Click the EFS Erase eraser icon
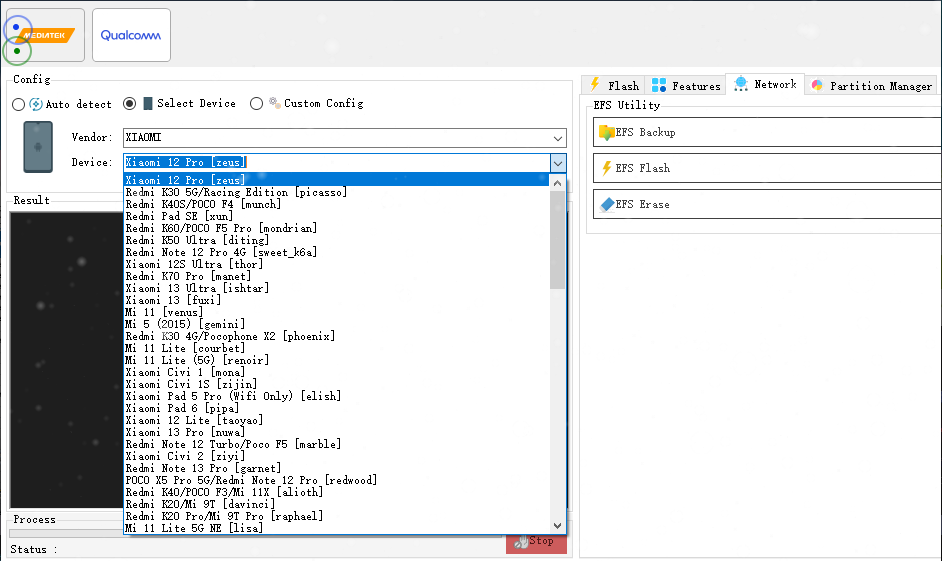 [606, 204]
